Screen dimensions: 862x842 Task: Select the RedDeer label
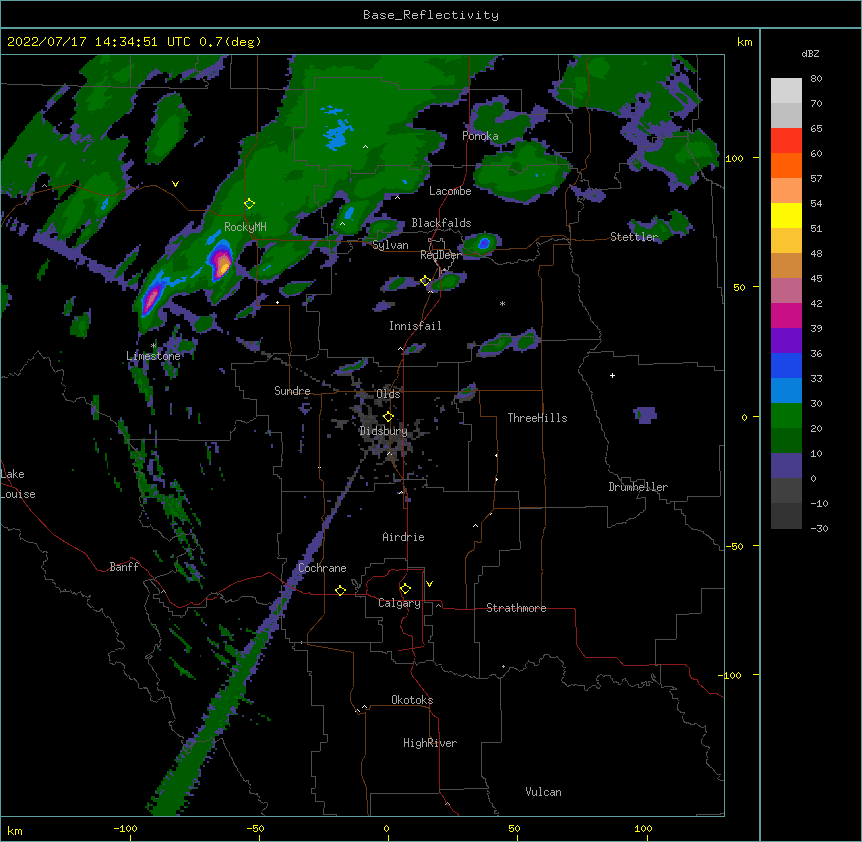point(440,255)
